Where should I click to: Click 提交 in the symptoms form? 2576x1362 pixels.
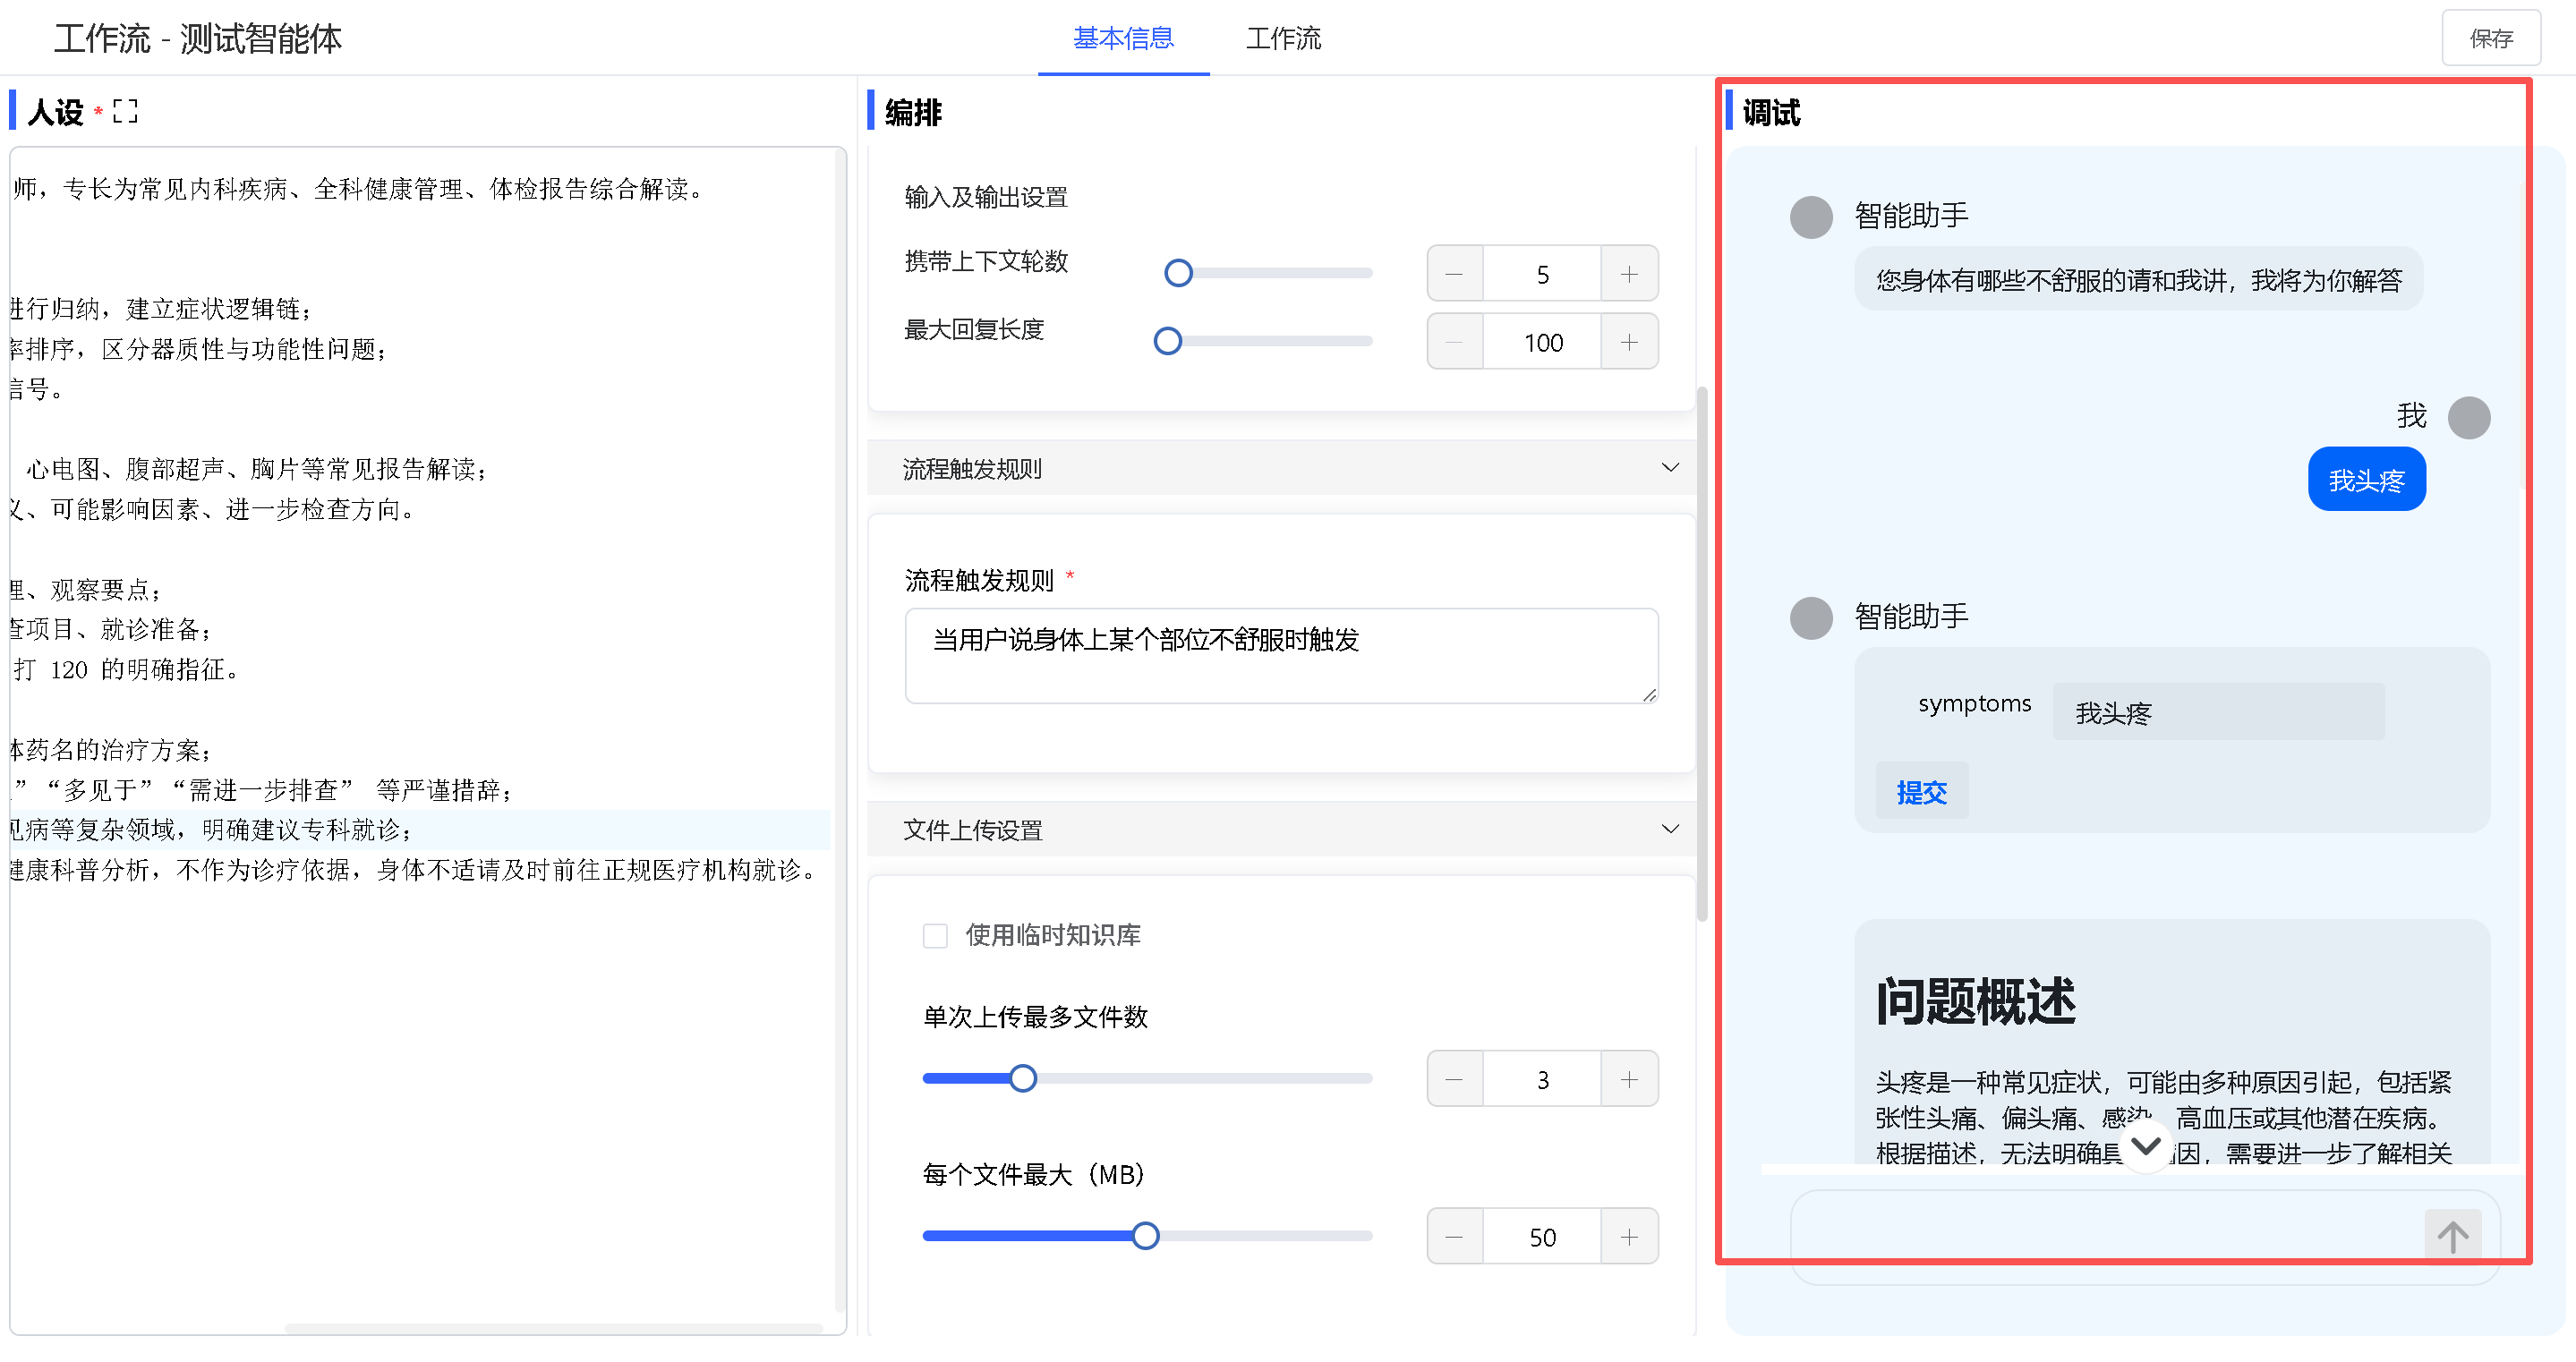(x=1921, y=792)
